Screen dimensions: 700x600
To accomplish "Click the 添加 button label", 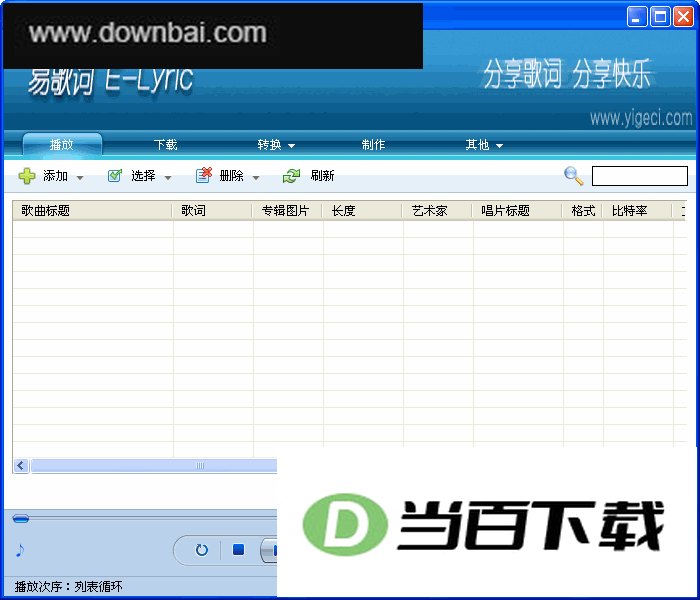I will click(55, 176).
